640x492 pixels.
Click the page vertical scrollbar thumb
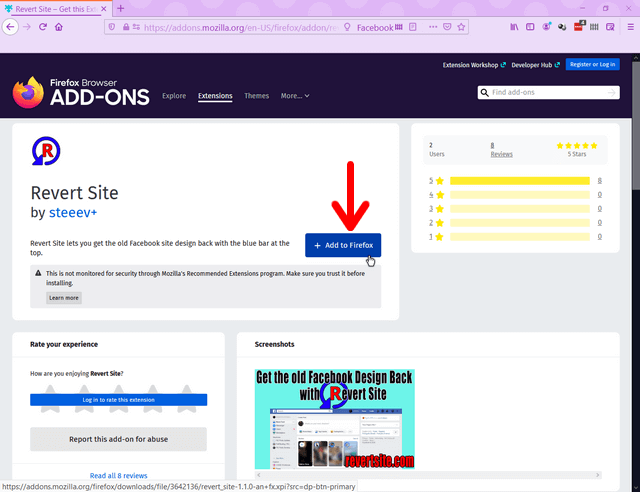[636, 125]
